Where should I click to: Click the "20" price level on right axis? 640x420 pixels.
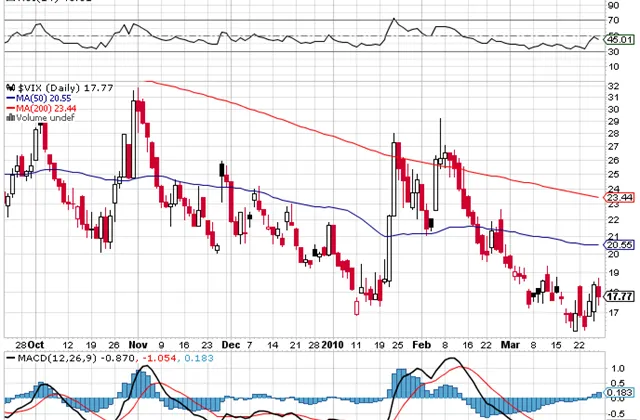coord(613,254)
